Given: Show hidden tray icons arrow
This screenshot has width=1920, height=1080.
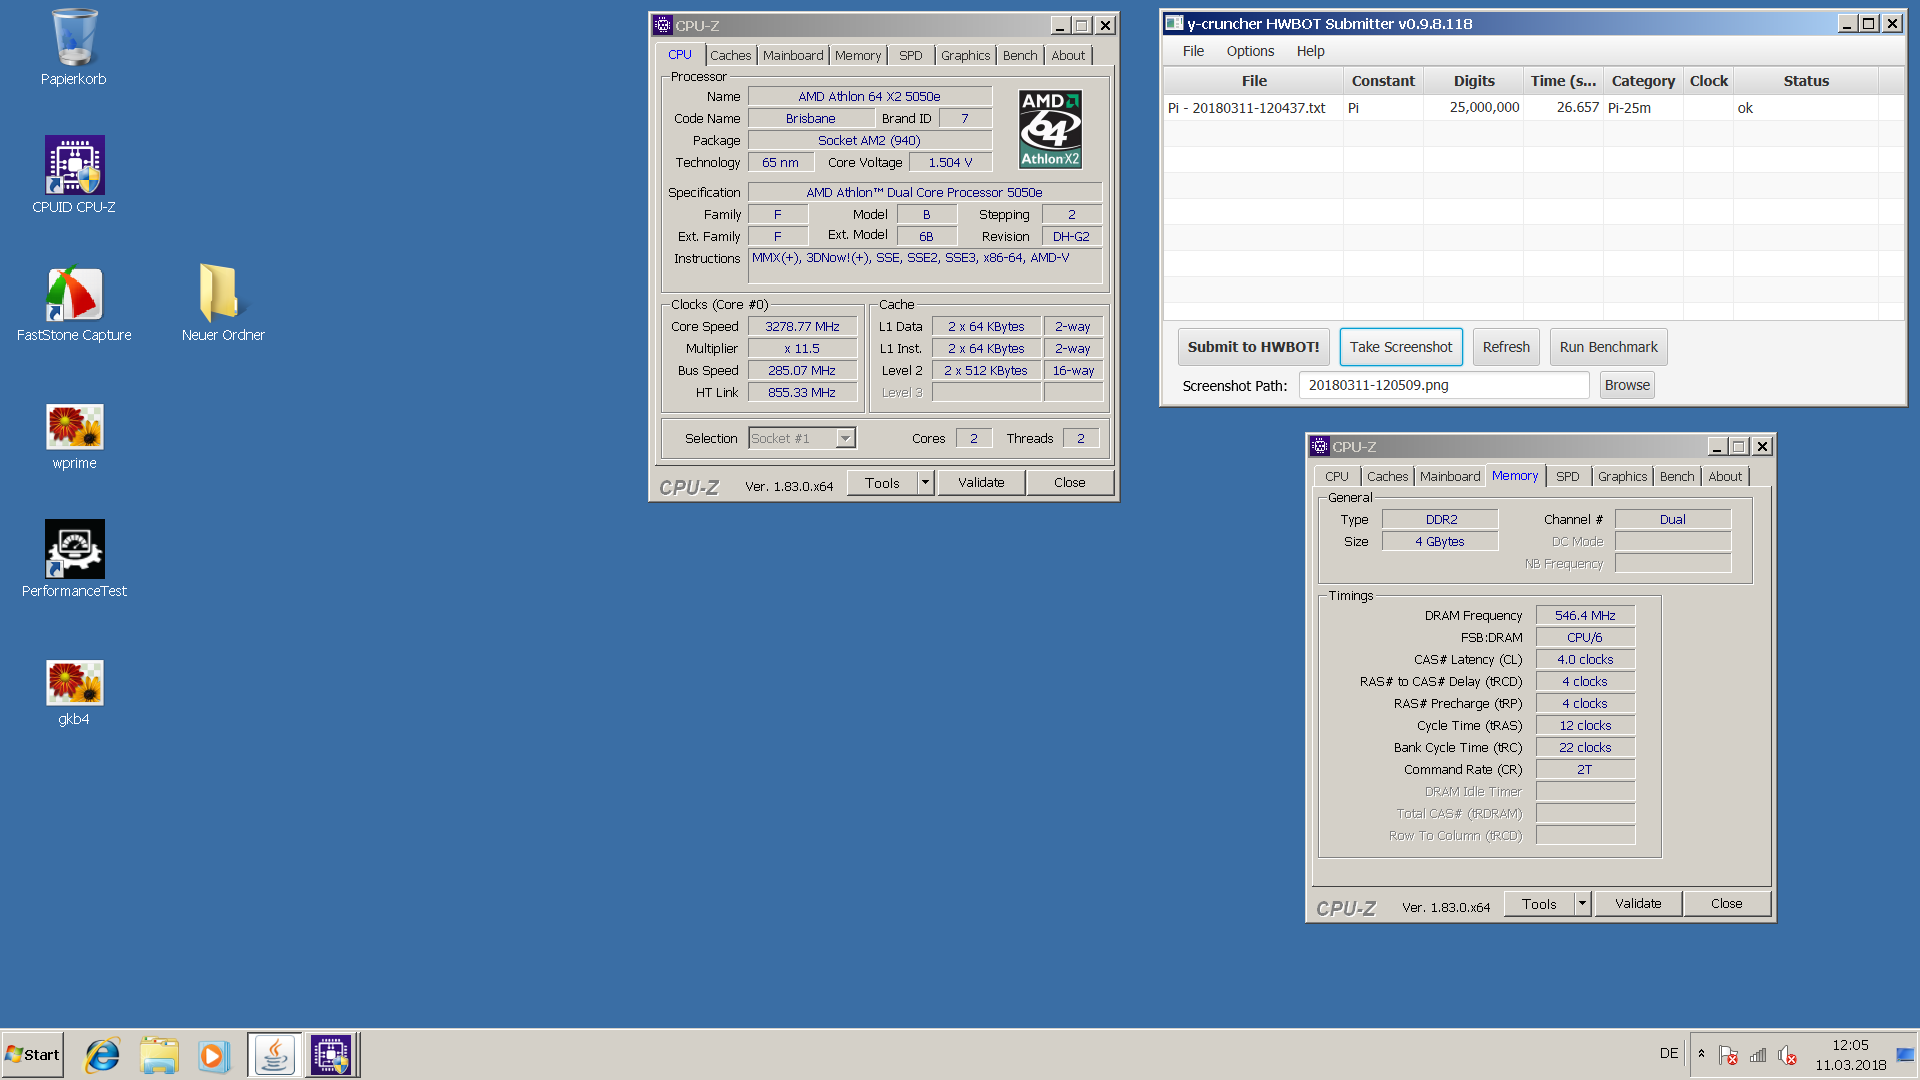Looking at the screenshot, I should click(1701, 1054).
